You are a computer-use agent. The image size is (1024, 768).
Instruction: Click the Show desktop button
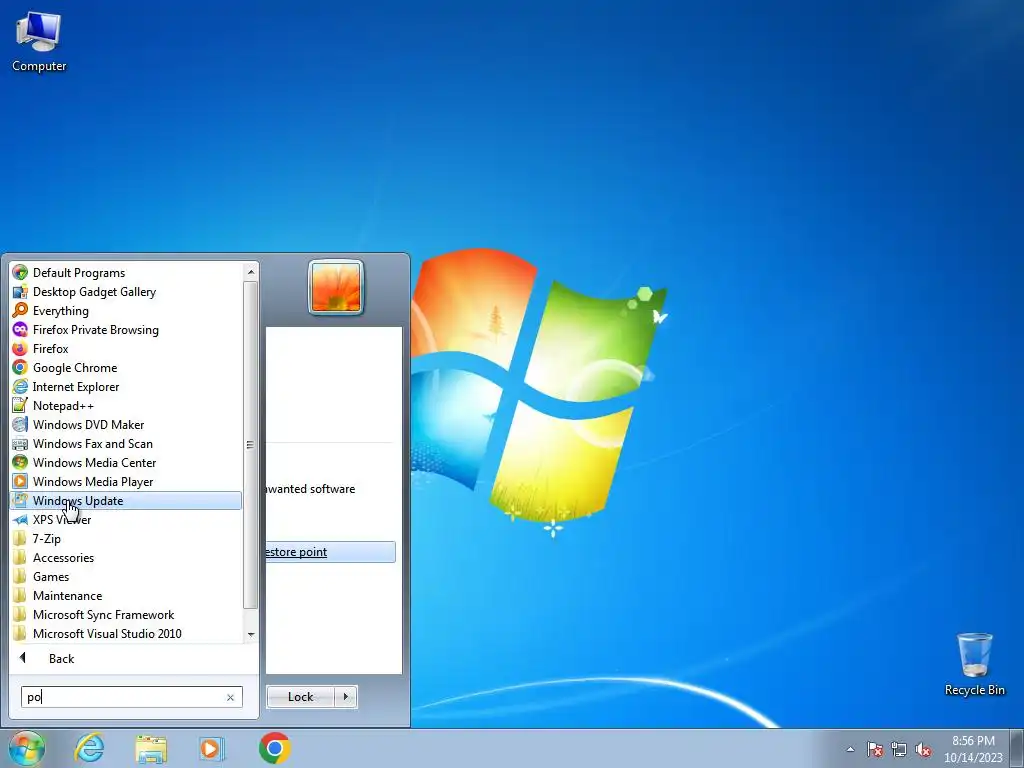[x=1017, y=748]
